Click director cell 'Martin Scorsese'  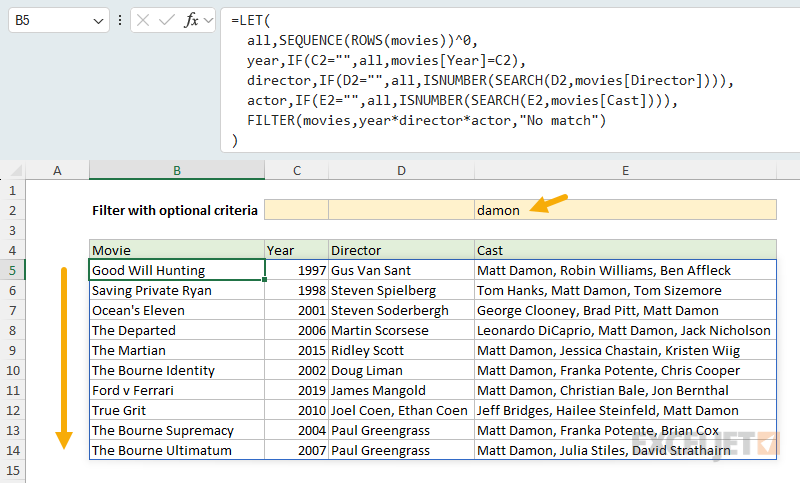point(401,330)
